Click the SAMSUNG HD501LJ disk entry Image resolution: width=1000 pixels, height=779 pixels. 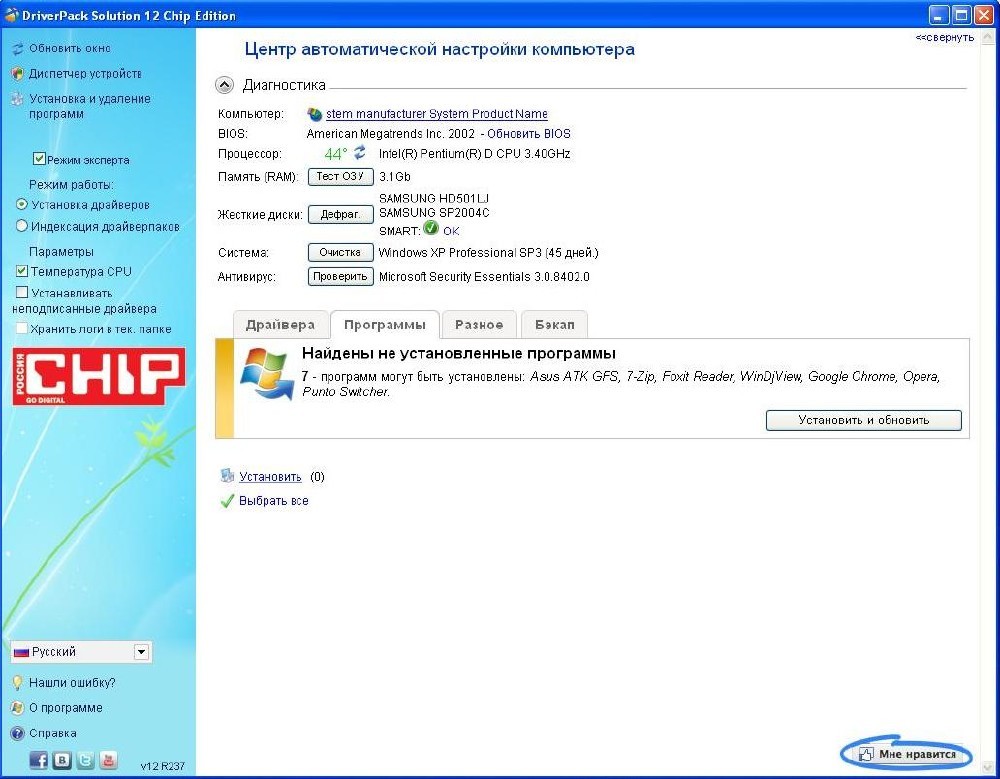(434, 198)
